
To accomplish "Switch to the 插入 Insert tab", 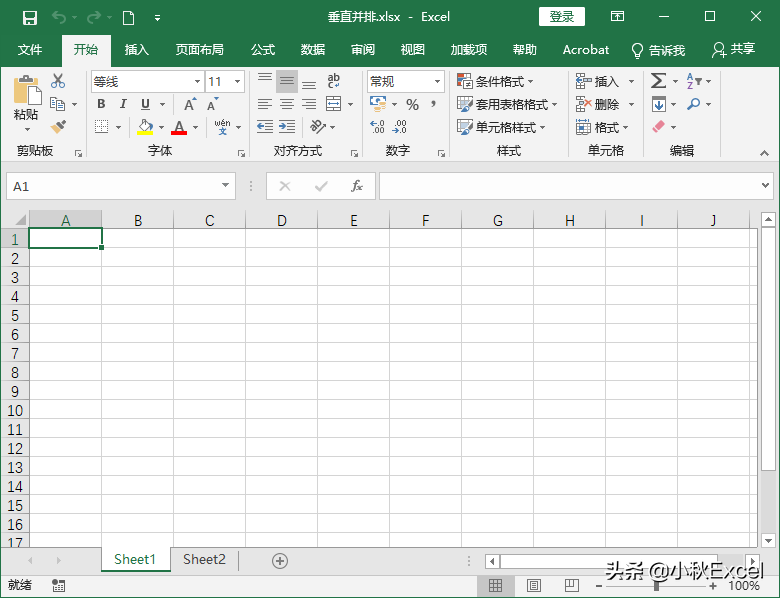I will tap(137, 50).
